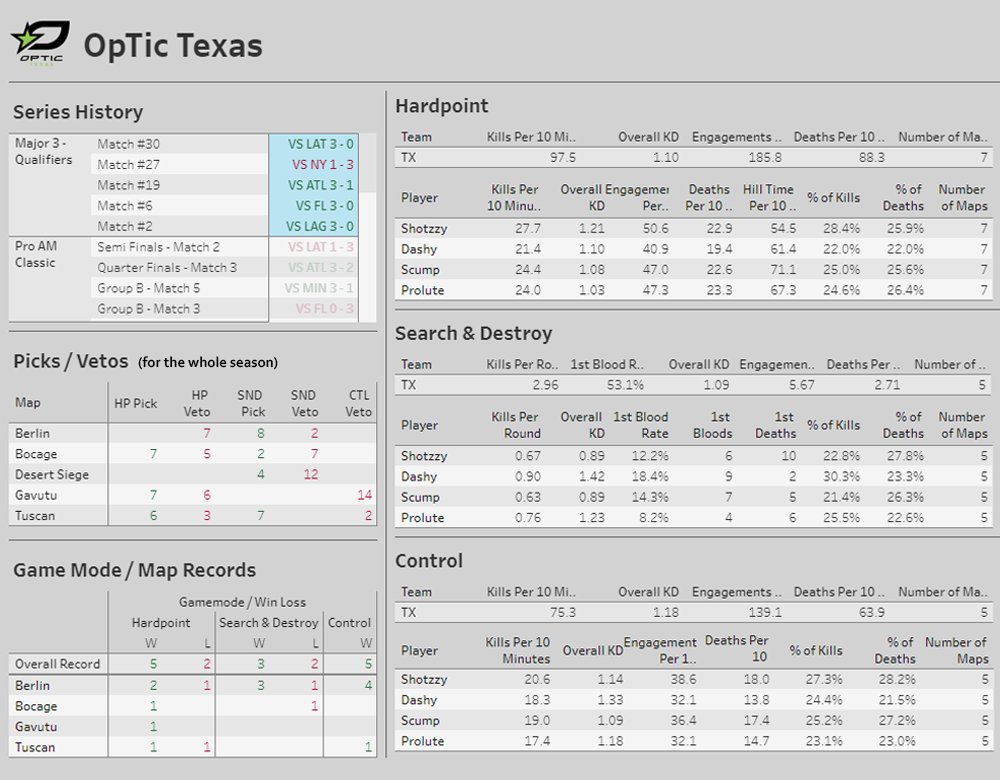Click 'Search & Destroy' column in Map Records
This screenshot has width=1000, height=780.
pyautogui.click(x=268, y=622)
